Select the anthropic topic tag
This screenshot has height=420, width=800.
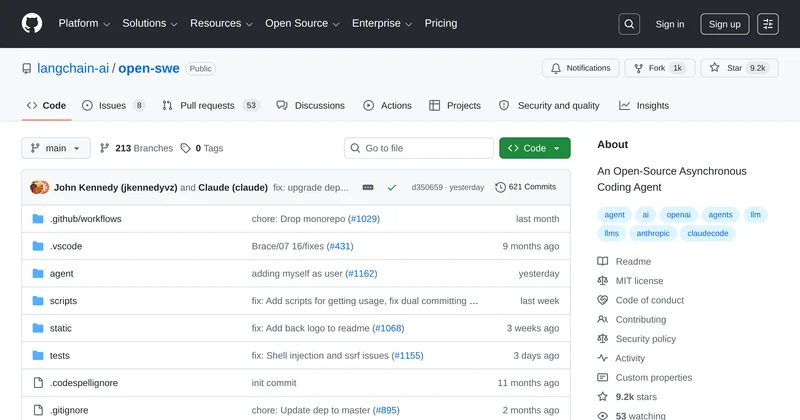653,233
